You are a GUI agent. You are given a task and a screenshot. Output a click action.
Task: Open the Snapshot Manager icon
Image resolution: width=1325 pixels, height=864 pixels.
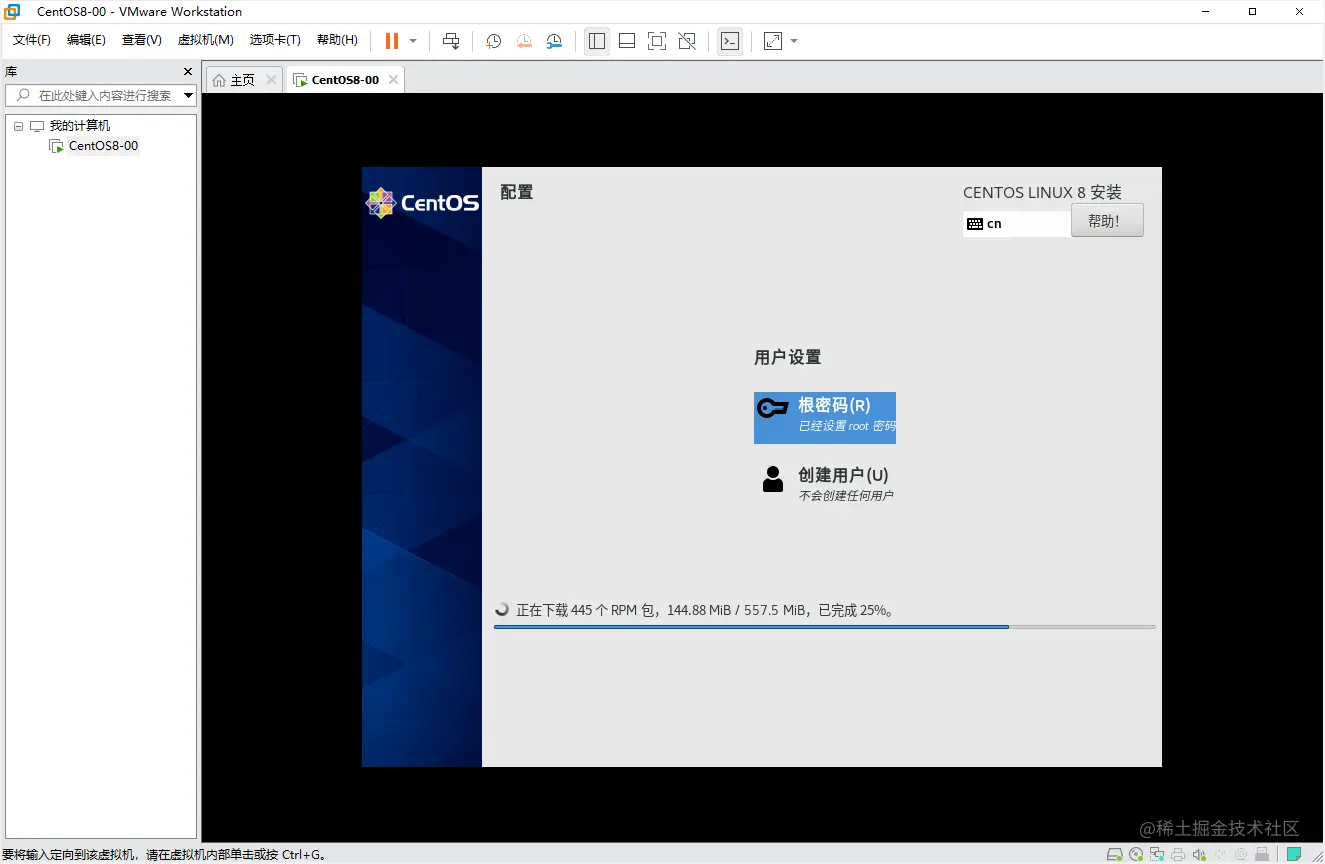(x=554, y=41)
